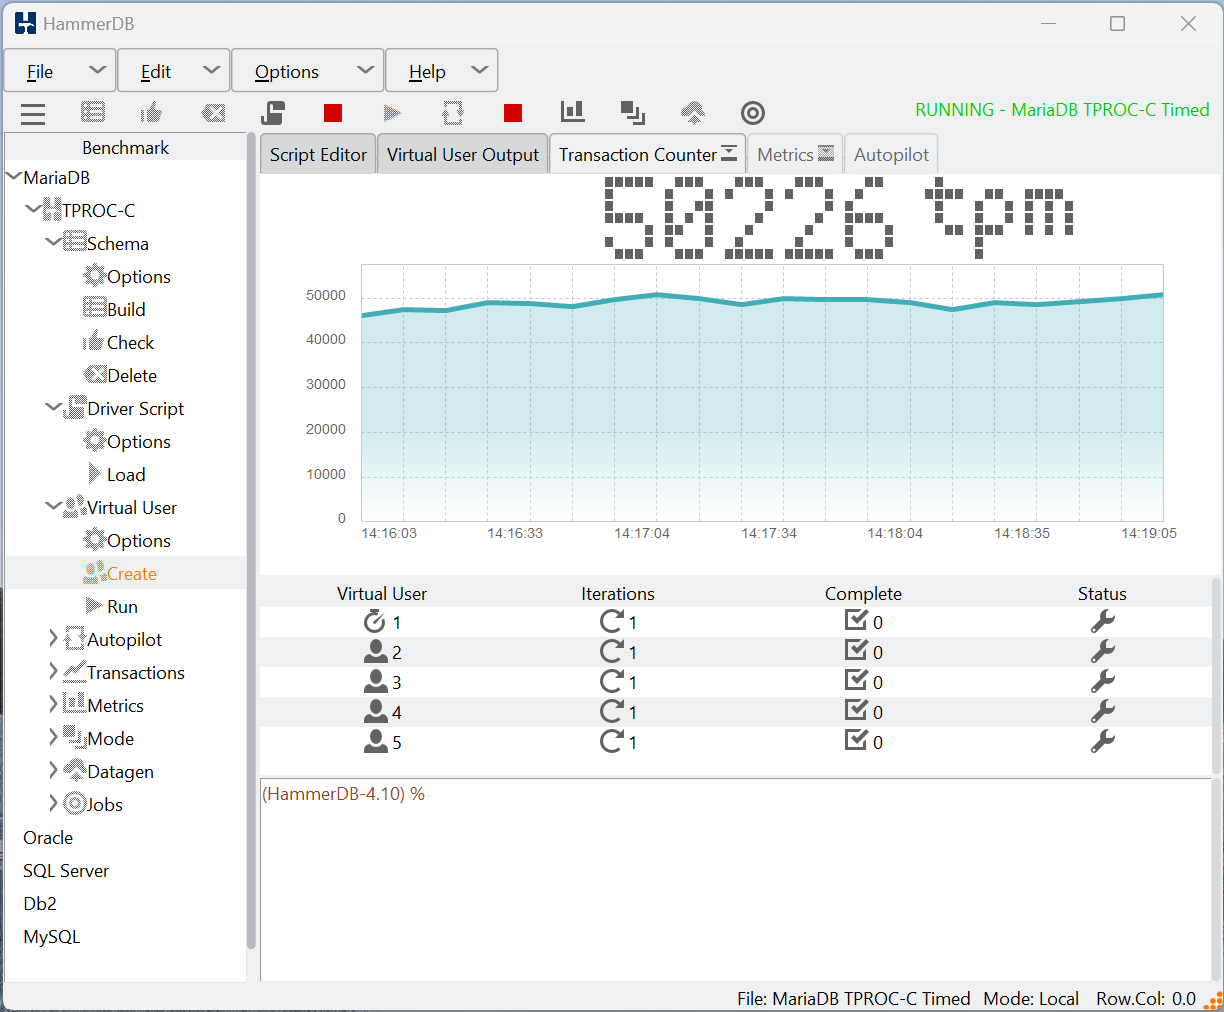Viewport: 1224px width, 1012px height.
Task: Click the Schema Build toolbar icon
Action: (93, 113)
